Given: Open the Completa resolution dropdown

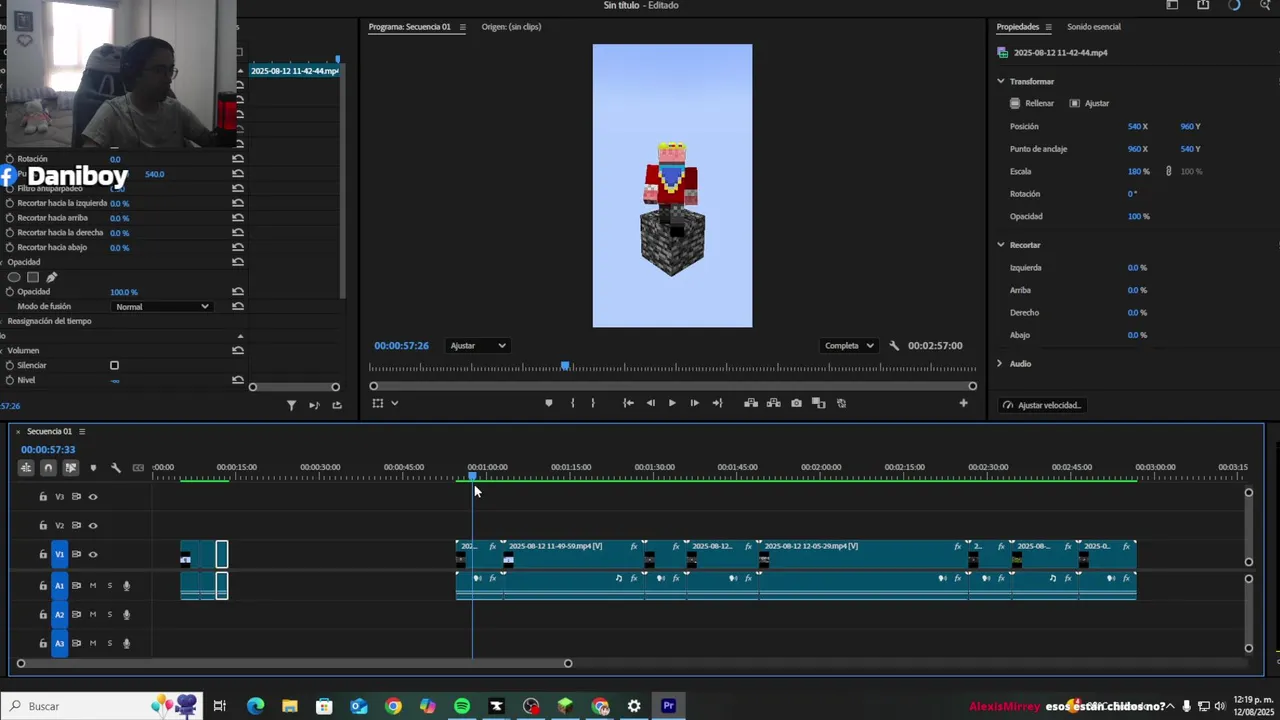Looking at the screenshot, I should (x=848, y=346).
